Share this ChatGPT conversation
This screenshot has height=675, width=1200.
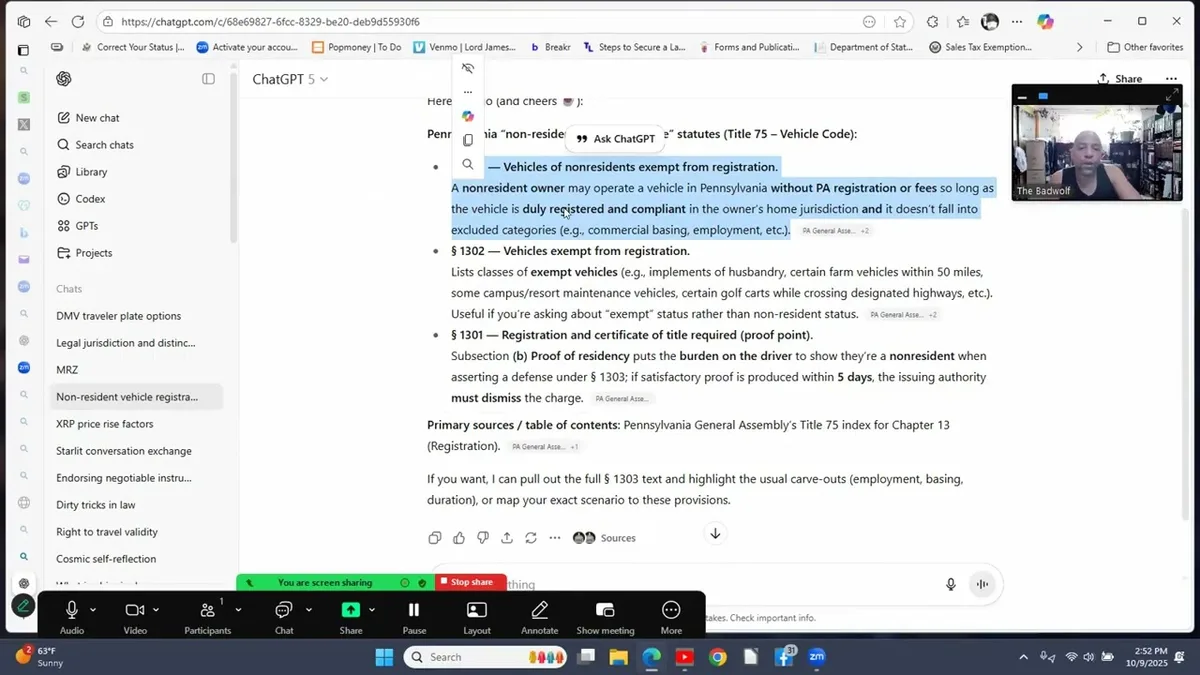point(1119,79)
